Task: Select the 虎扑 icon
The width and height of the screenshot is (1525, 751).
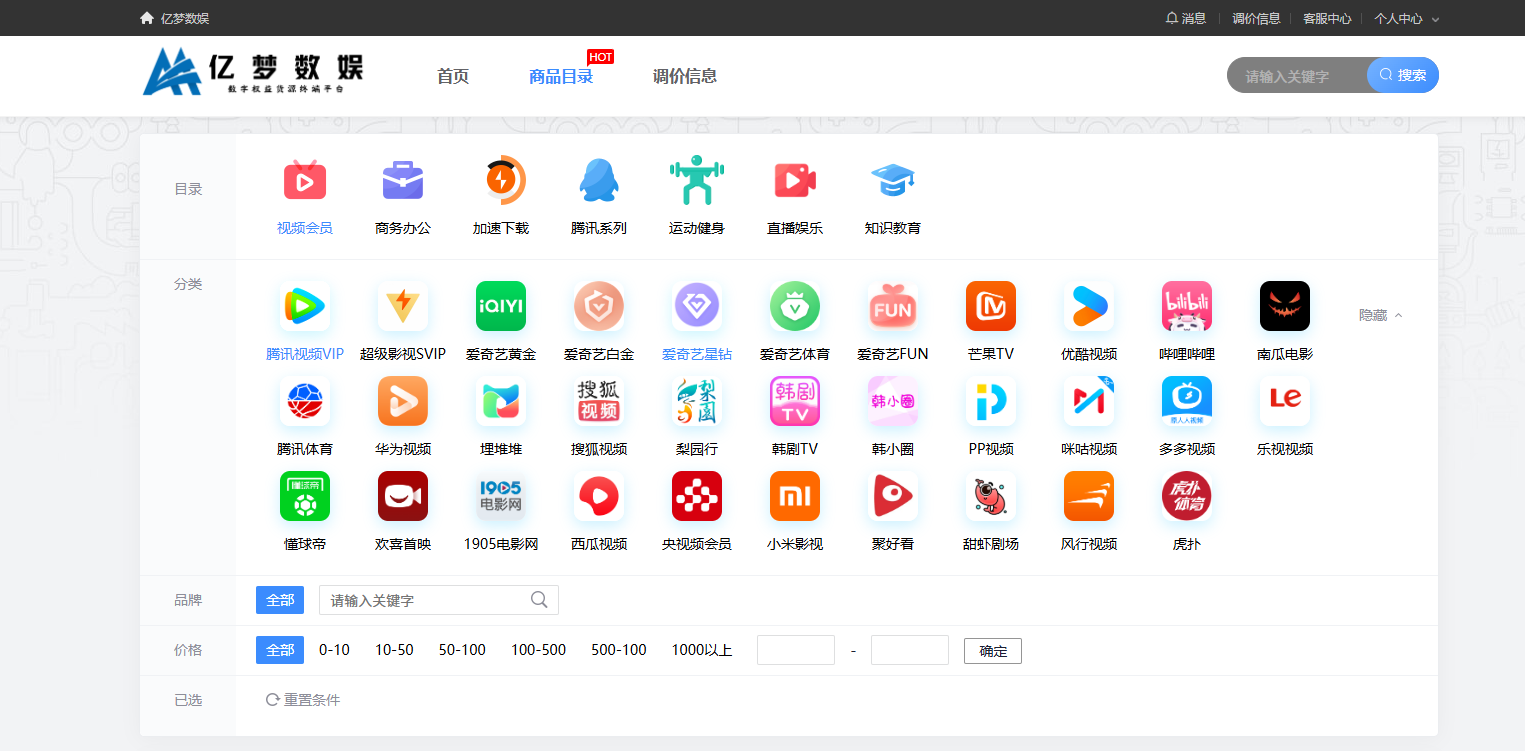Action: pyautogui.click(x=1187, y=496)
